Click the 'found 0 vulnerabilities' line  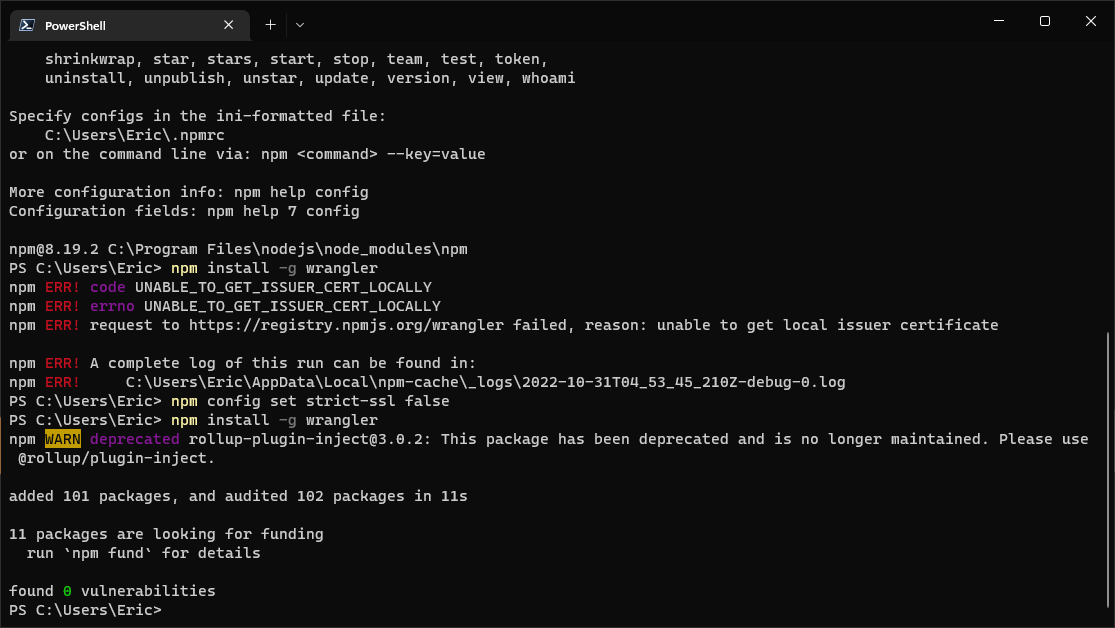[x=112, y=591]
